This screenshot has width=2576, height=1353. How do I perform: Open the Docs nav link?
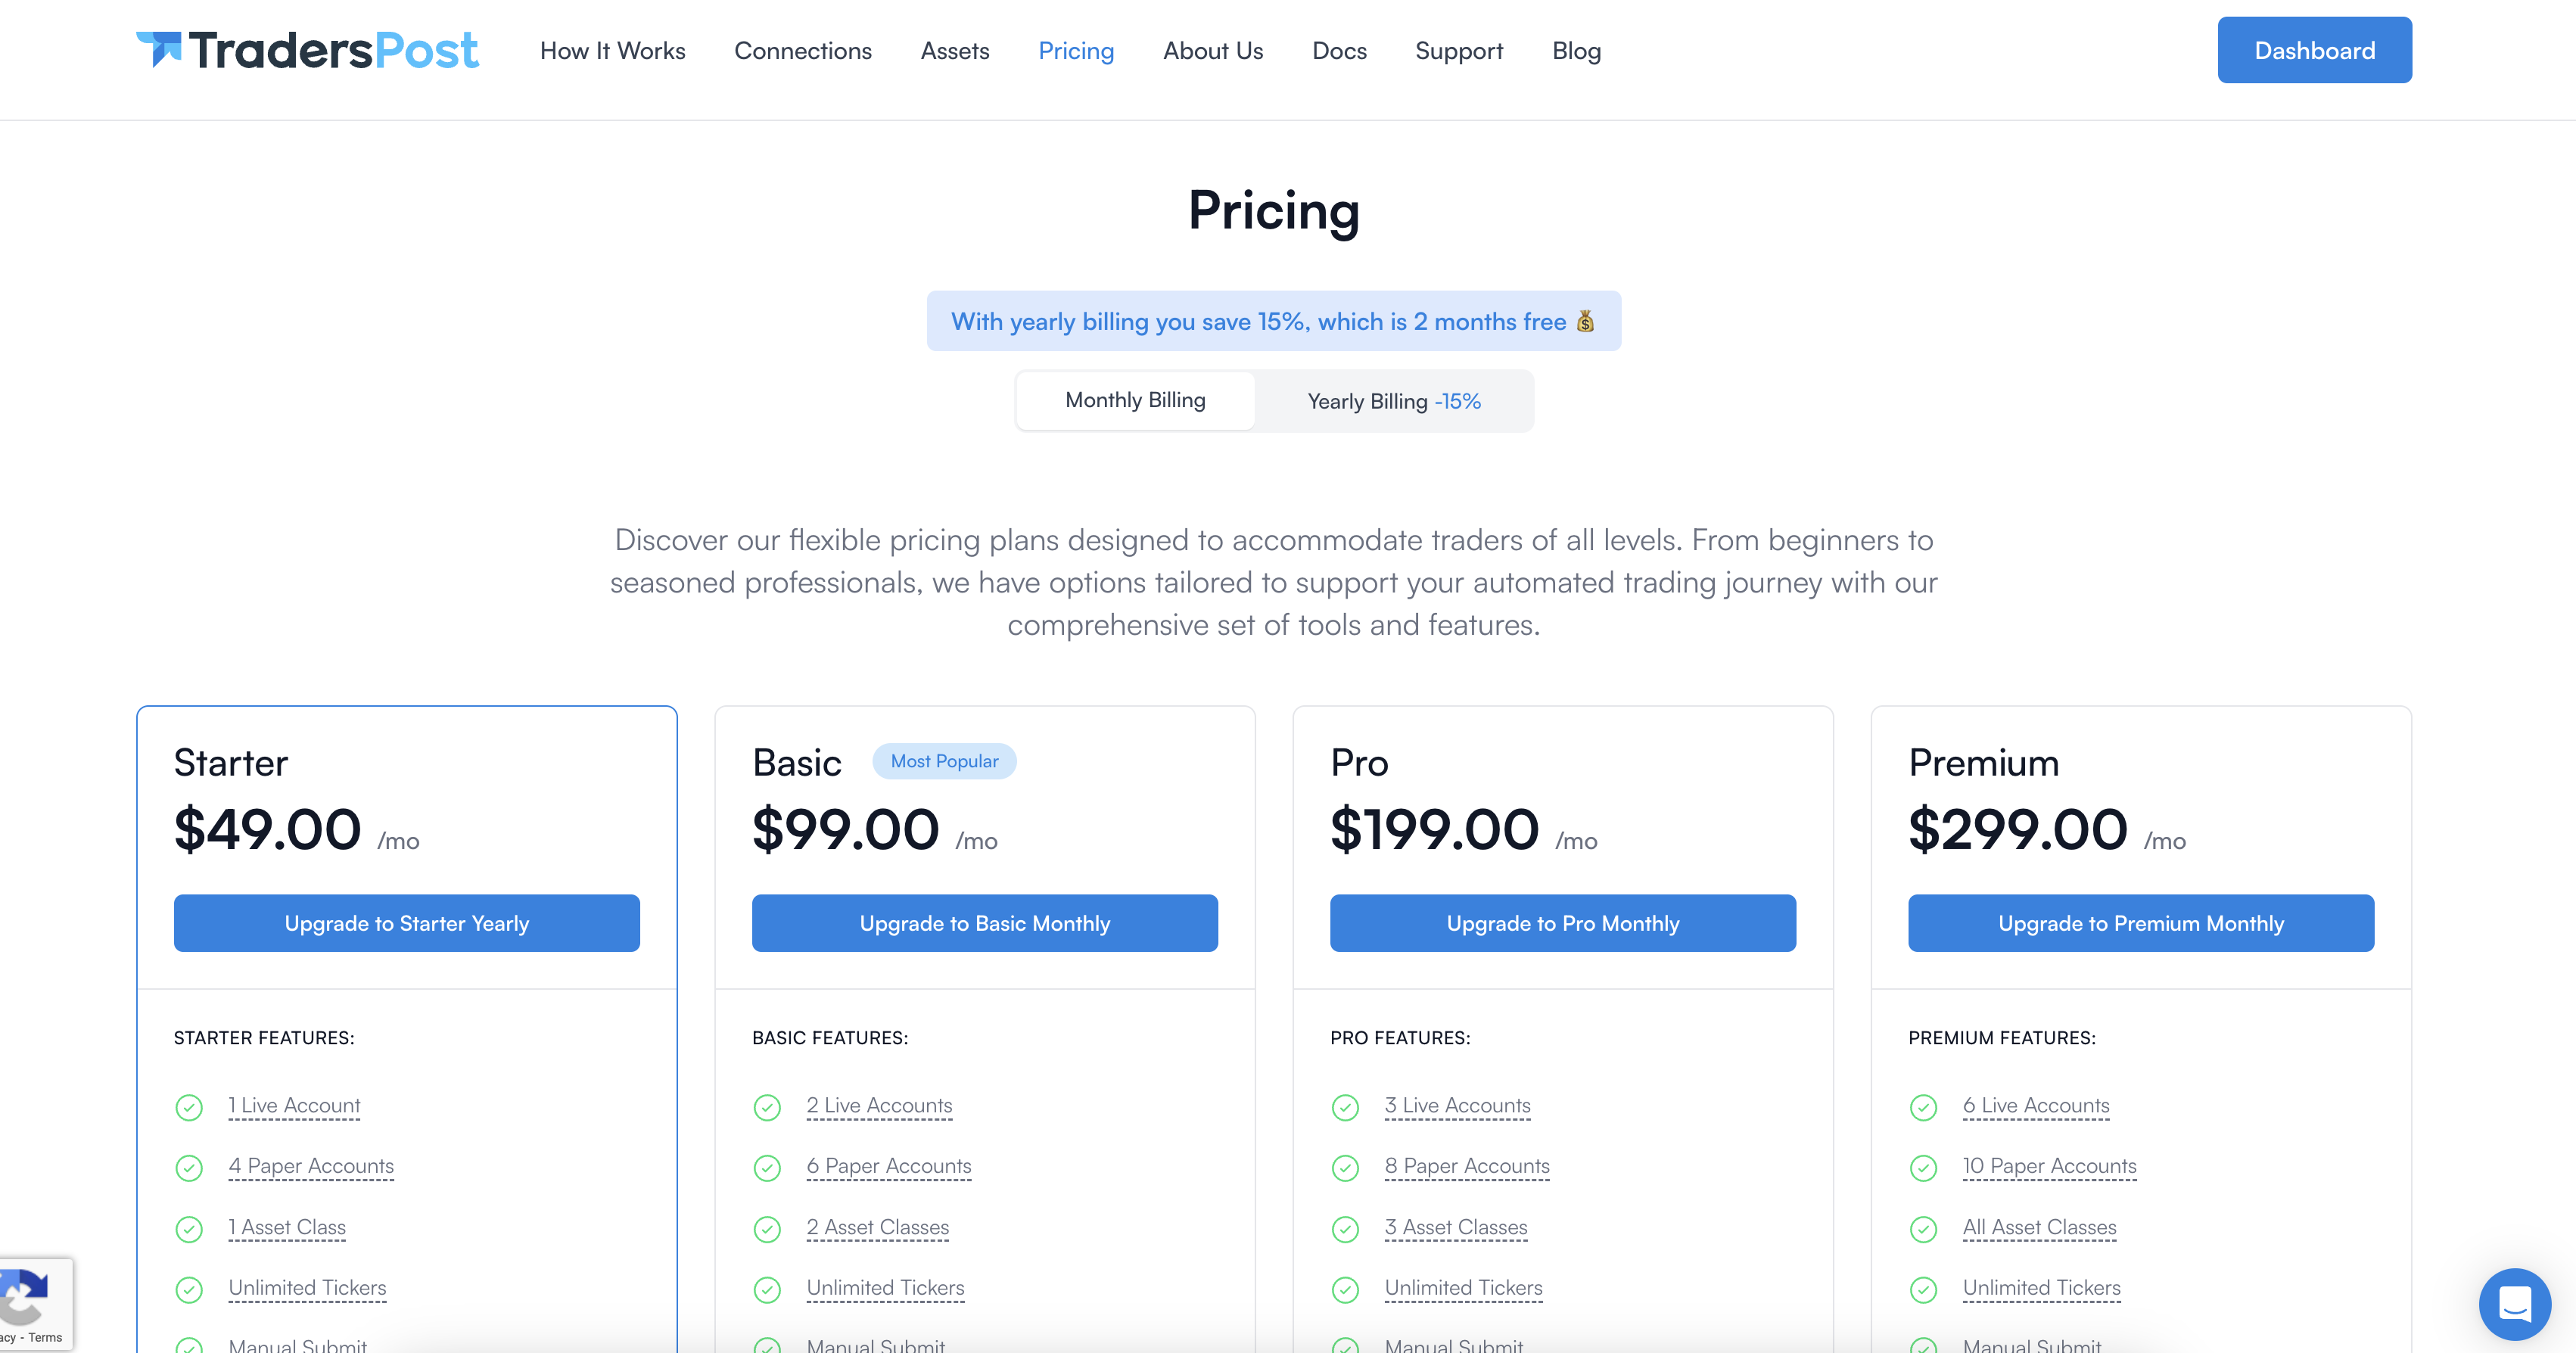coord(1339,50)
